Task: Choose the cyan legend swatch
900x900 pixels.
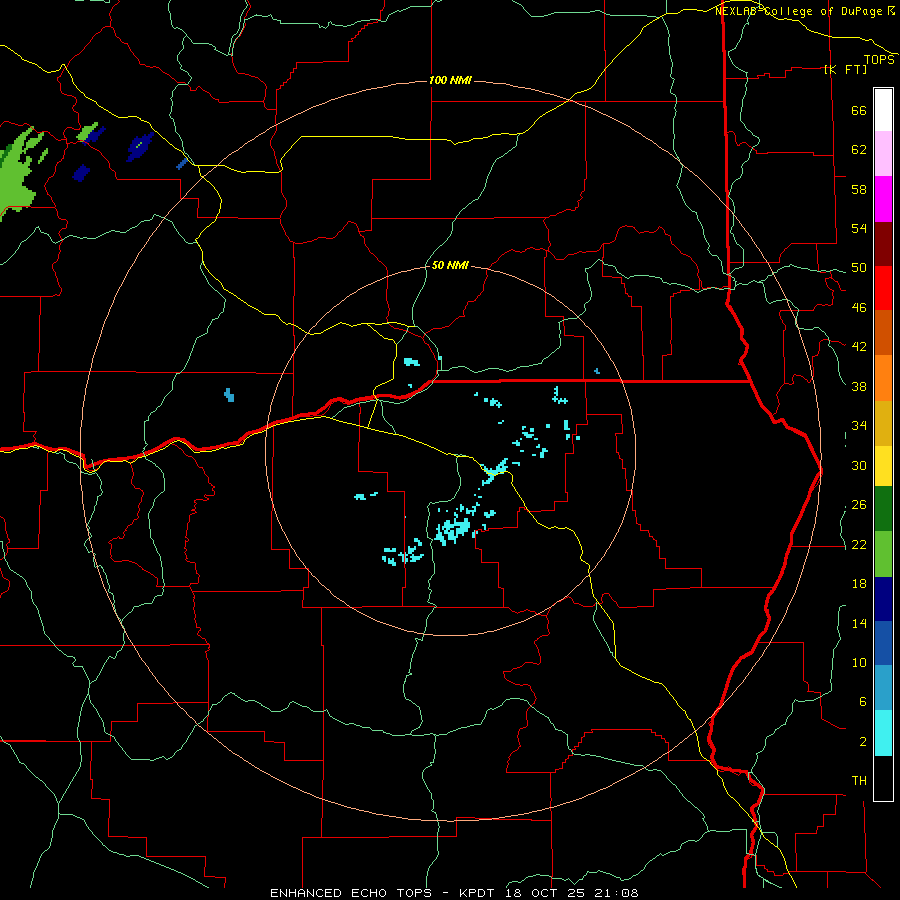Action: click(x=883, y=734)
